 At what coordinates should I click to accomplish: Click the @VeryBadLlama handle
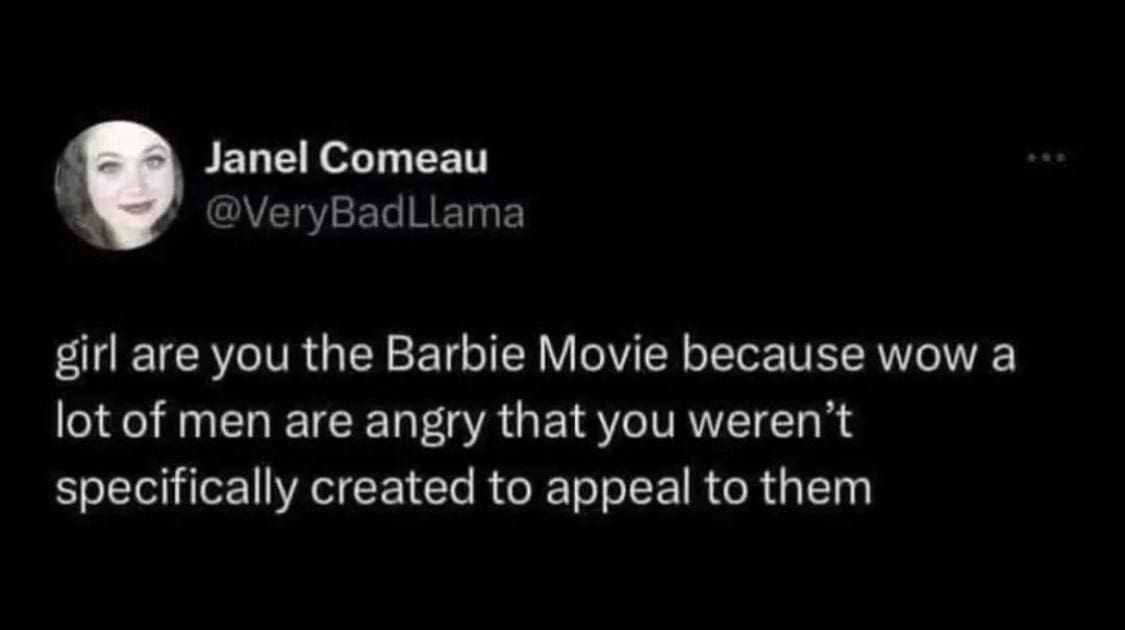click(365, 213)
